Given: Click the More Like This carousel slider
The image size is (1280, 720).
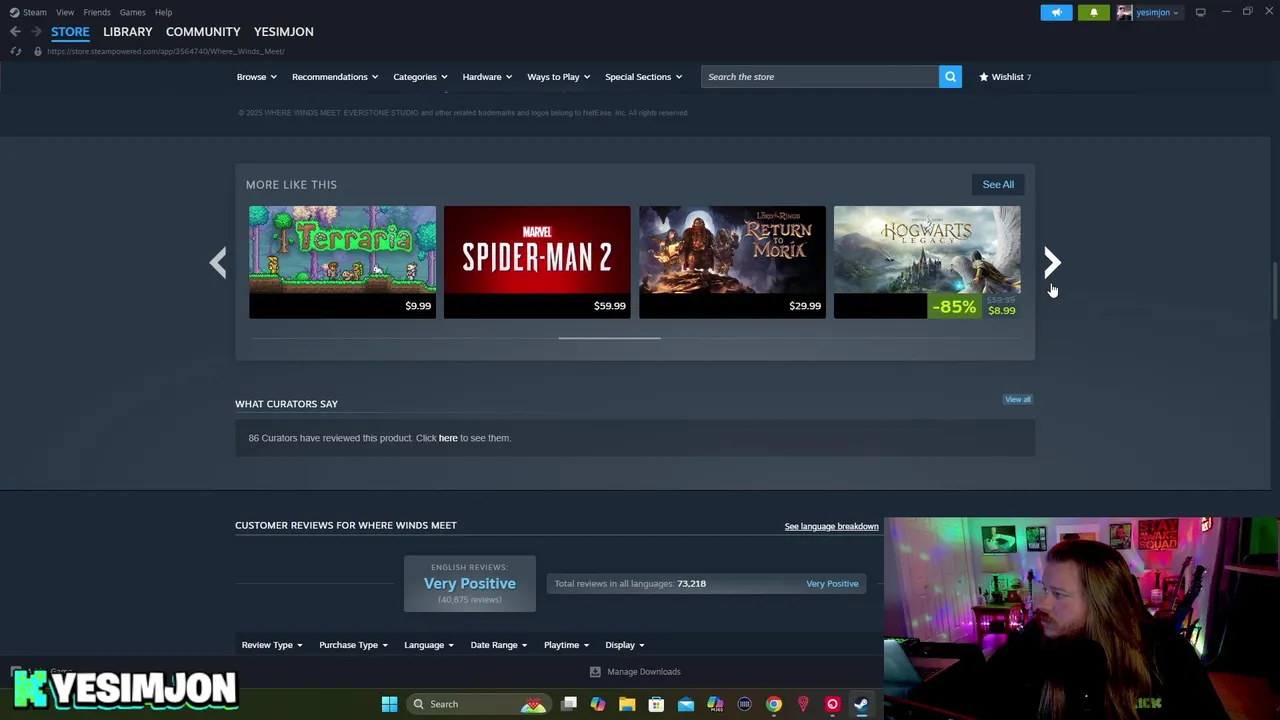Looking at the screenshot, I should (x=609, y=338).
